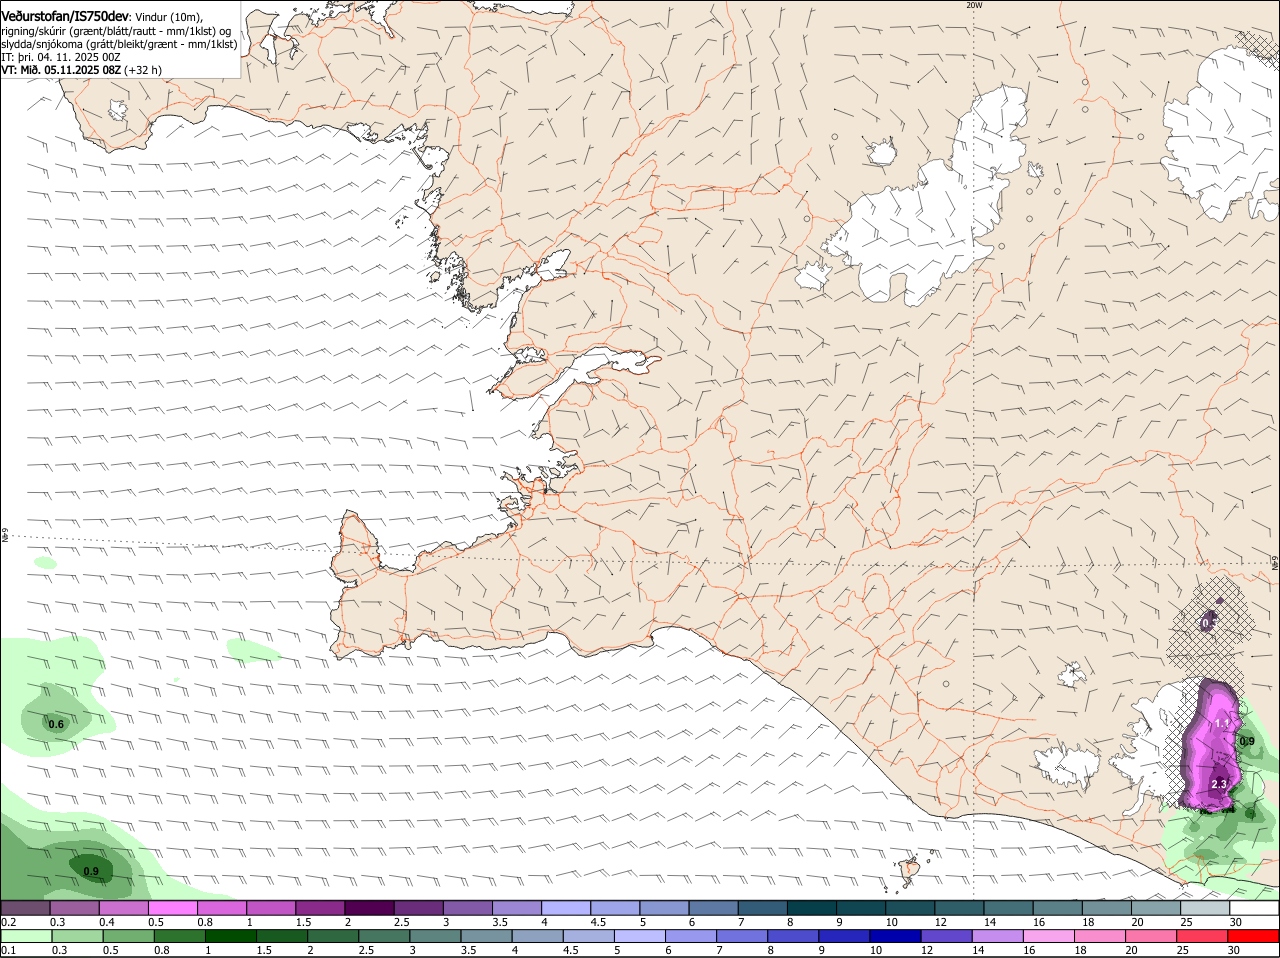The height and width of the screenshot is (958, 1280).
Task: Select violet rain swatch between 12 and 14
Action: (947, 936)
